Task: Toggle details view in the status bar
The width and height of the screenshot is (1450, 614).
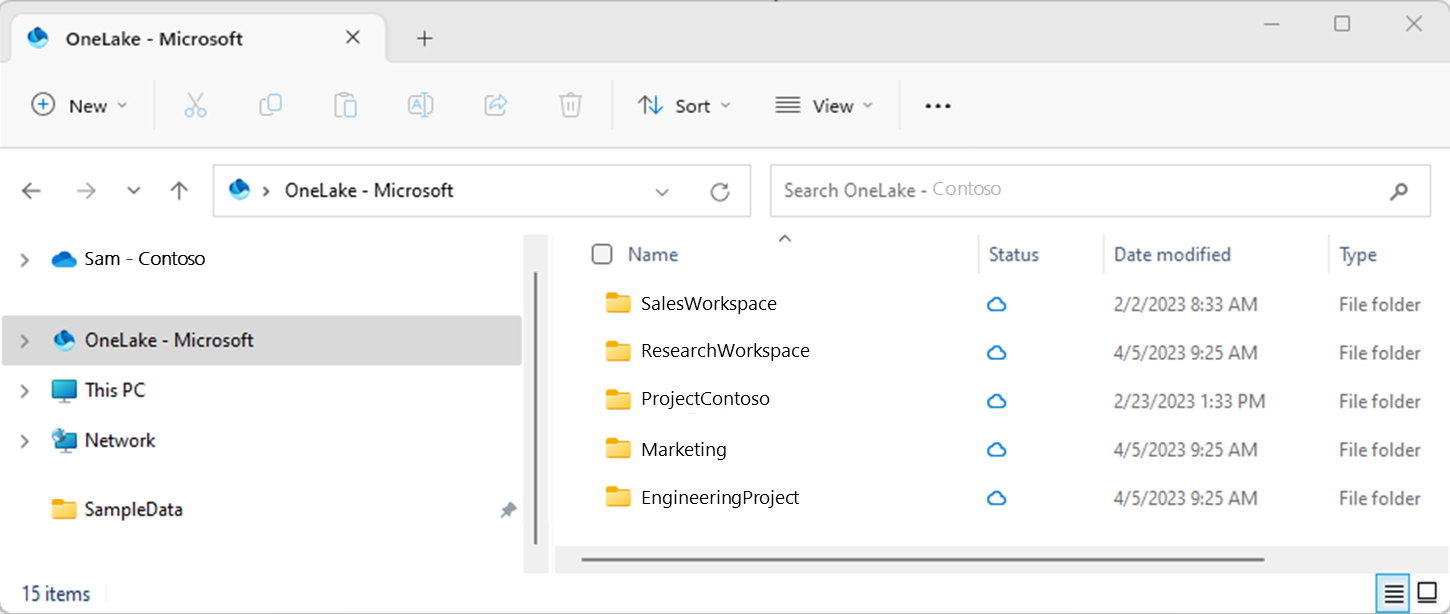Action: [1394, 594]
